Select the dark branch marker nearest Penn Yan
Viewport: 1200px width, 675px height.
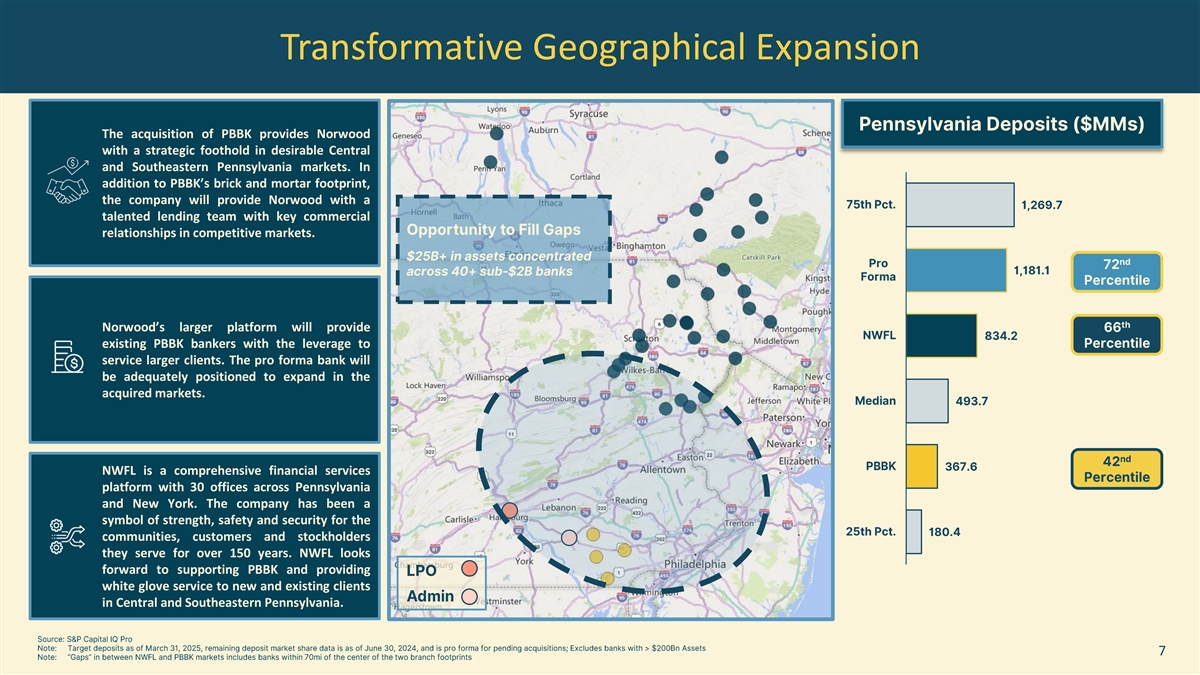[x=490, y=162]
